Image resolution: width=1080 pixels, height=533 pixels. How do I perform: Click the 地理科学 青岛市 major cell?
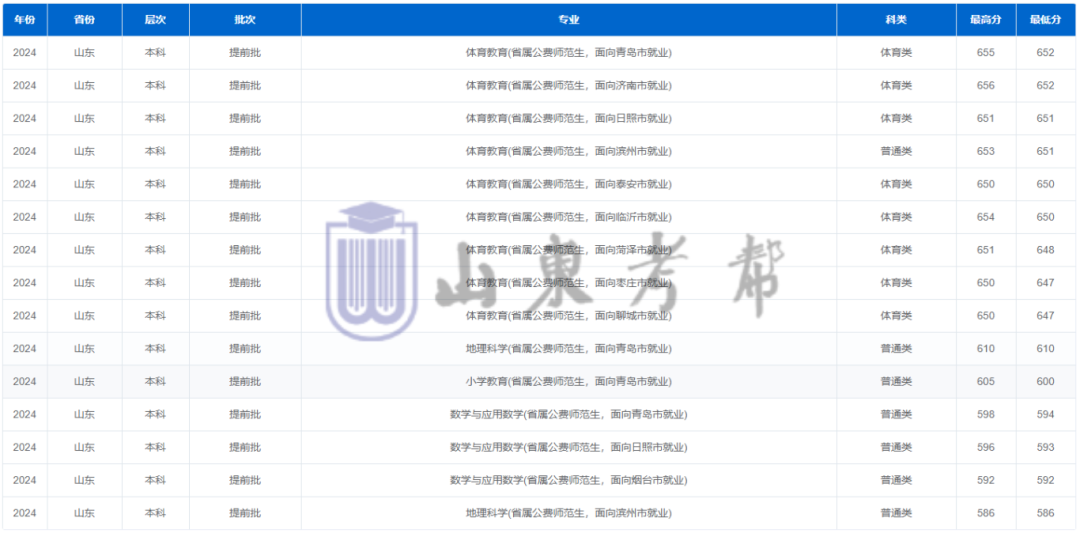pyautogui.click(x=568, y=349)
